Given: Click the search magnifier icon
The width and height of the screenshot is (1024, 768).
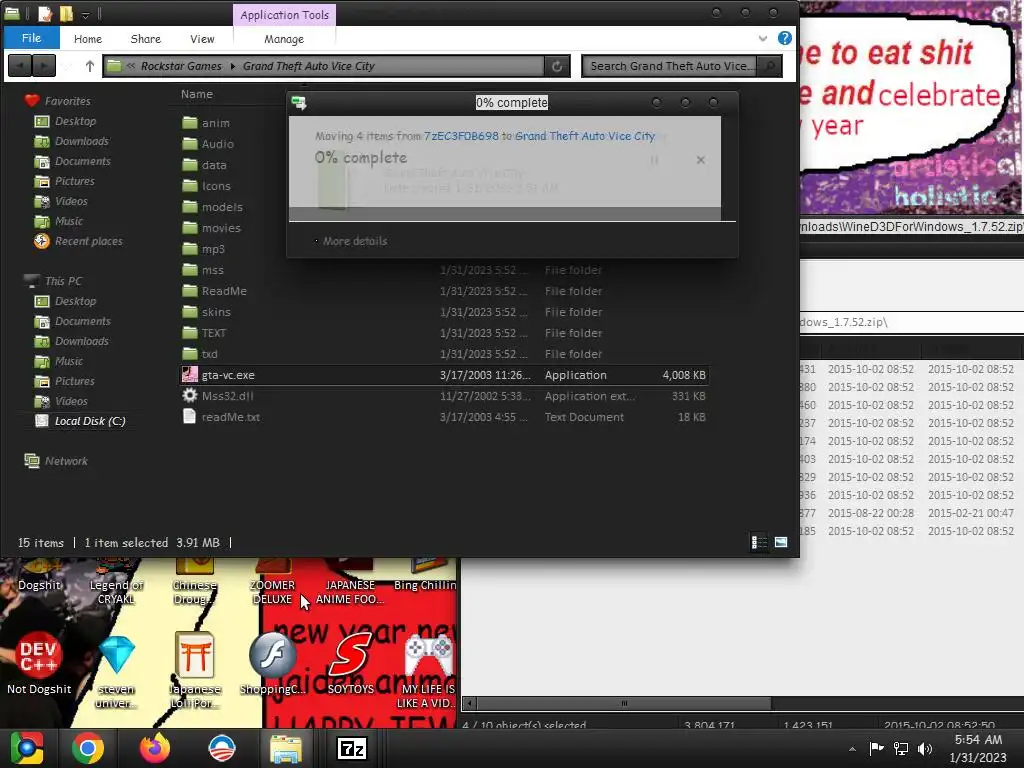Looking at the screenshot, I should 770,66.
